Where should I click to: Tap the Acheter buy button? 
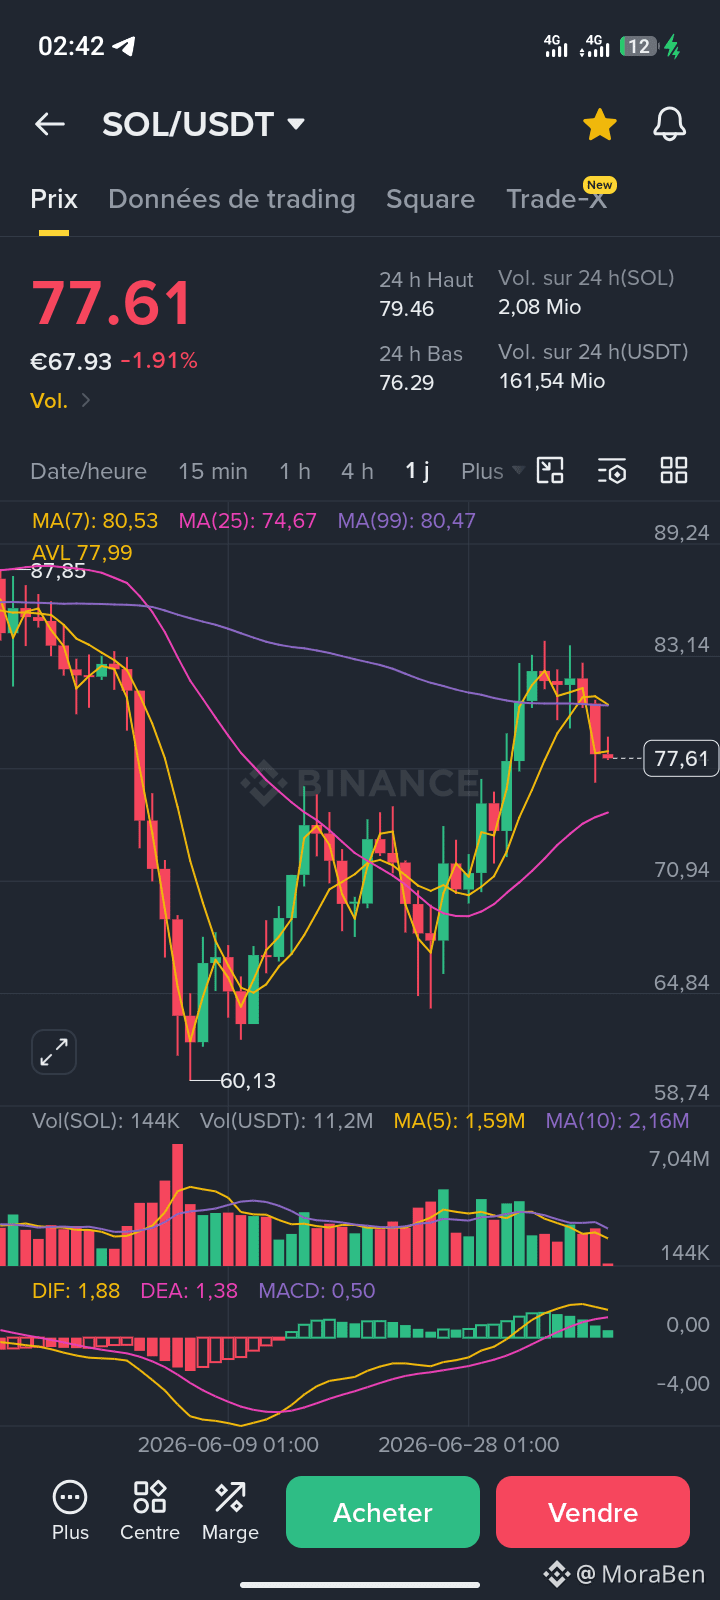click(383, 1512)
